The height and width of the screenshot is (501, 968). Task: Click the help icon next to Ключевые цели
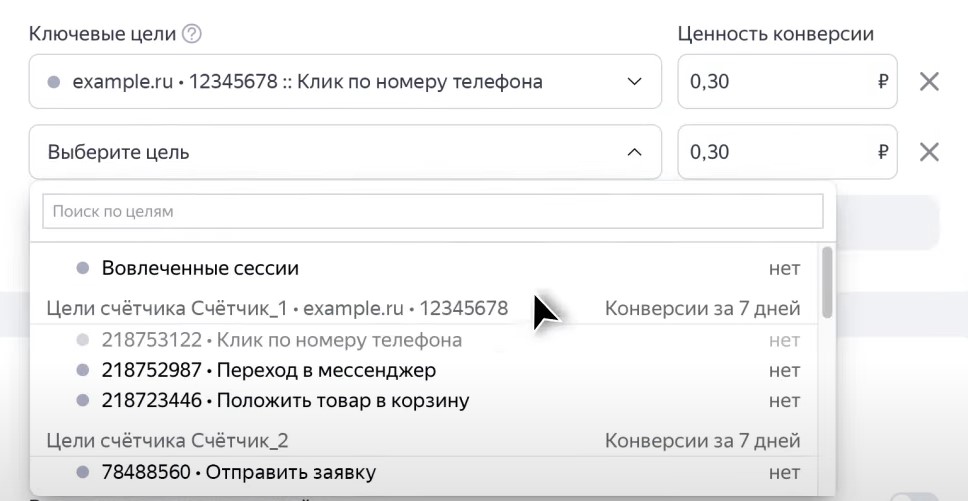[x=192, y=34]
